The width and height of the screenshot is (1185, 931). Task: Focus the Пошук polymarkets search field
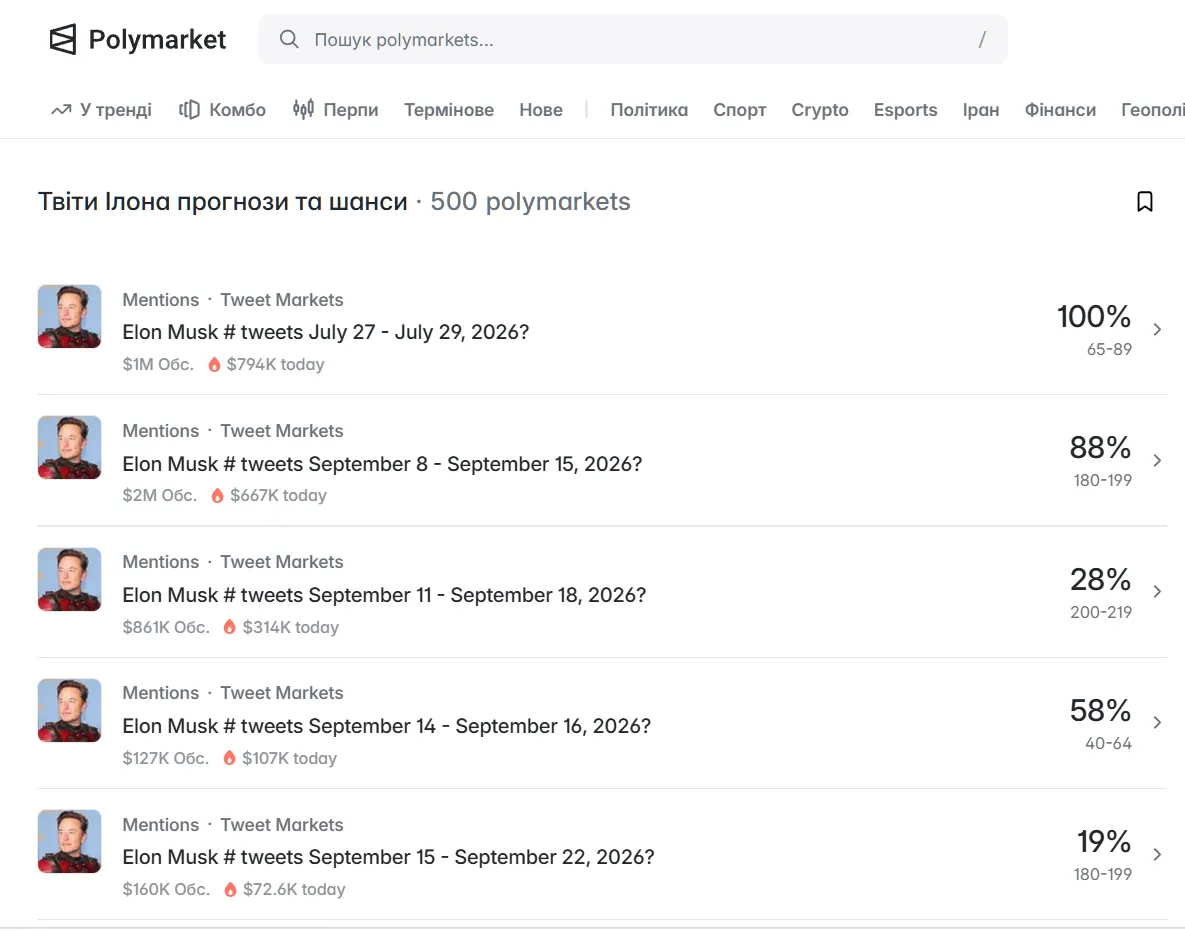coord(633,39)
